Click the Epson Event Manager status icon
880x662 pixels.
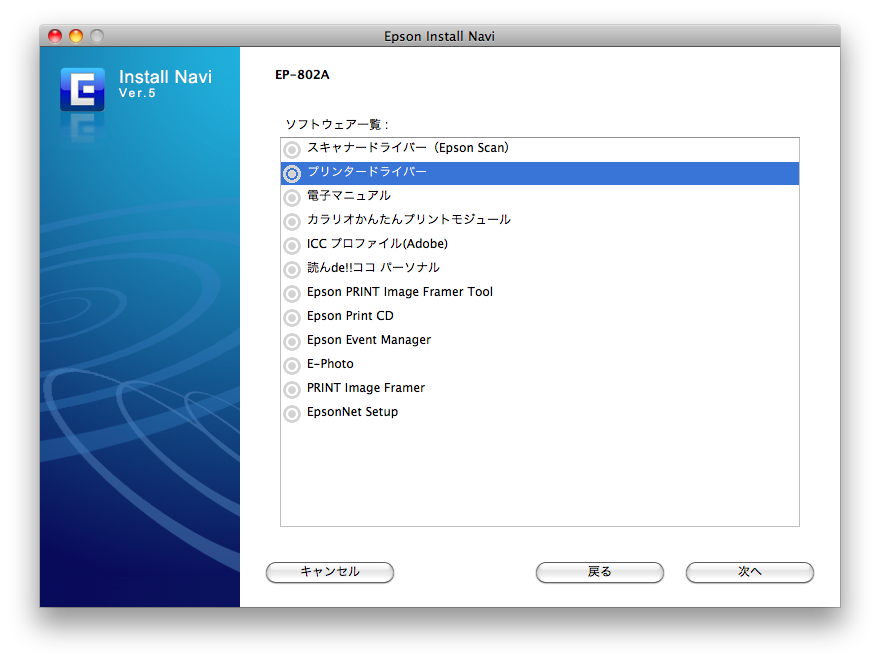coord(292,341)
